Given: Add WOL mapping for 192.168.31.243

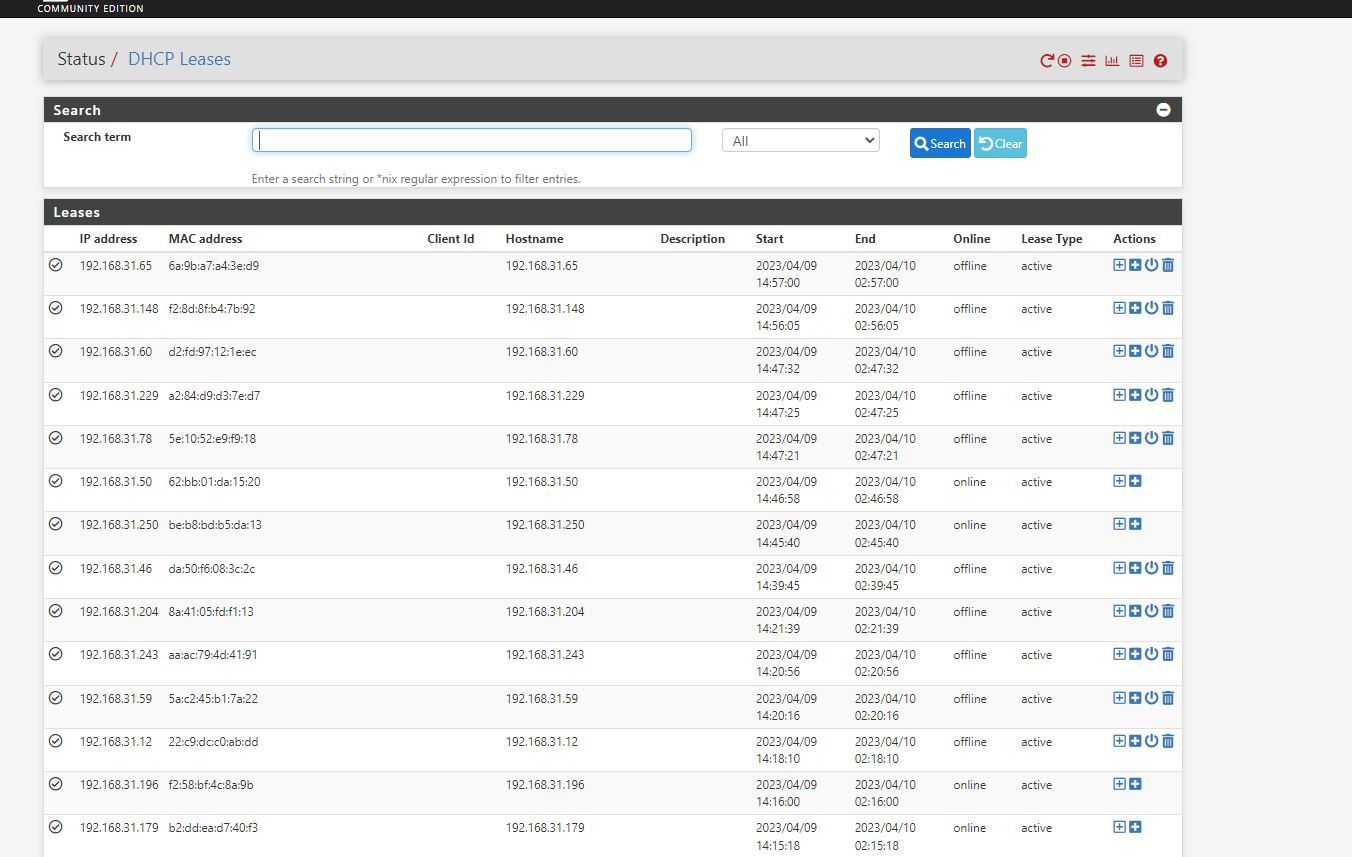Looking at the screenshot, I should tap(1135, 654).
